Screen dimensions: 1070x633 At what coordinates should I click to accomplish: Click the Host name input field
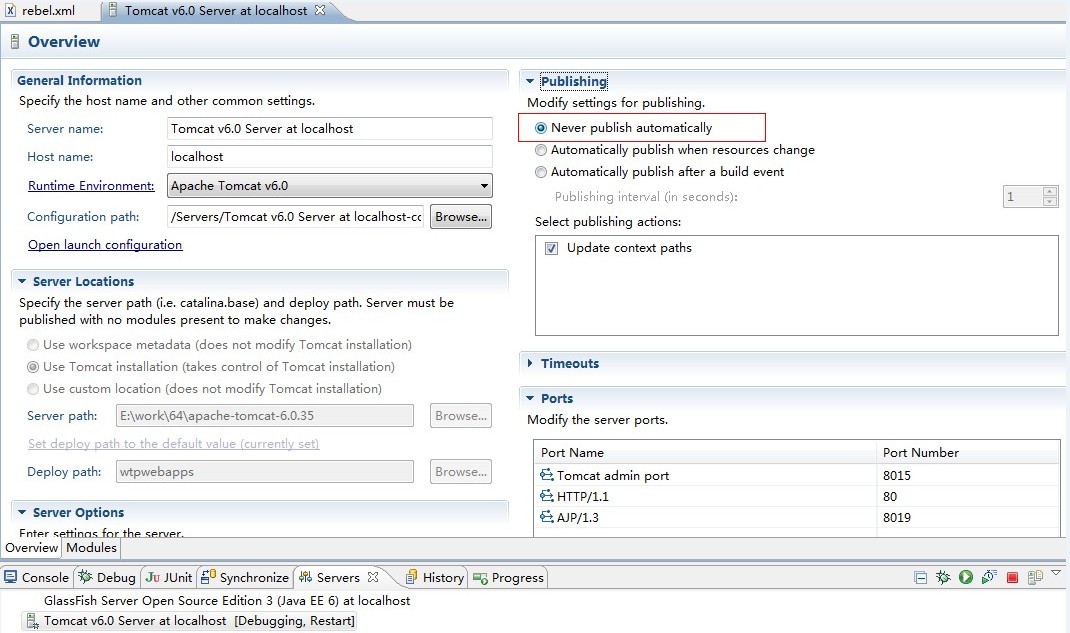[330, 156]
